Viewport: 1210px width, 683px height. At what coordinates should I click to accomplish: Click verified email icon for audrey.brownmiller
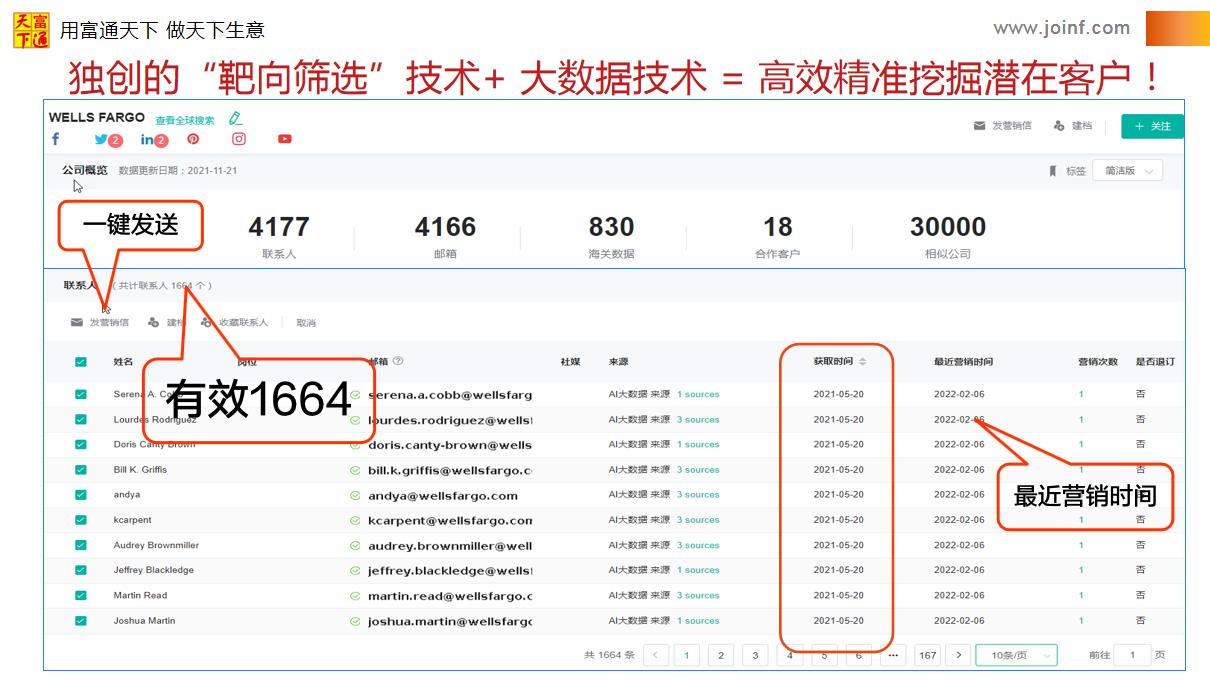pos(355,545)
